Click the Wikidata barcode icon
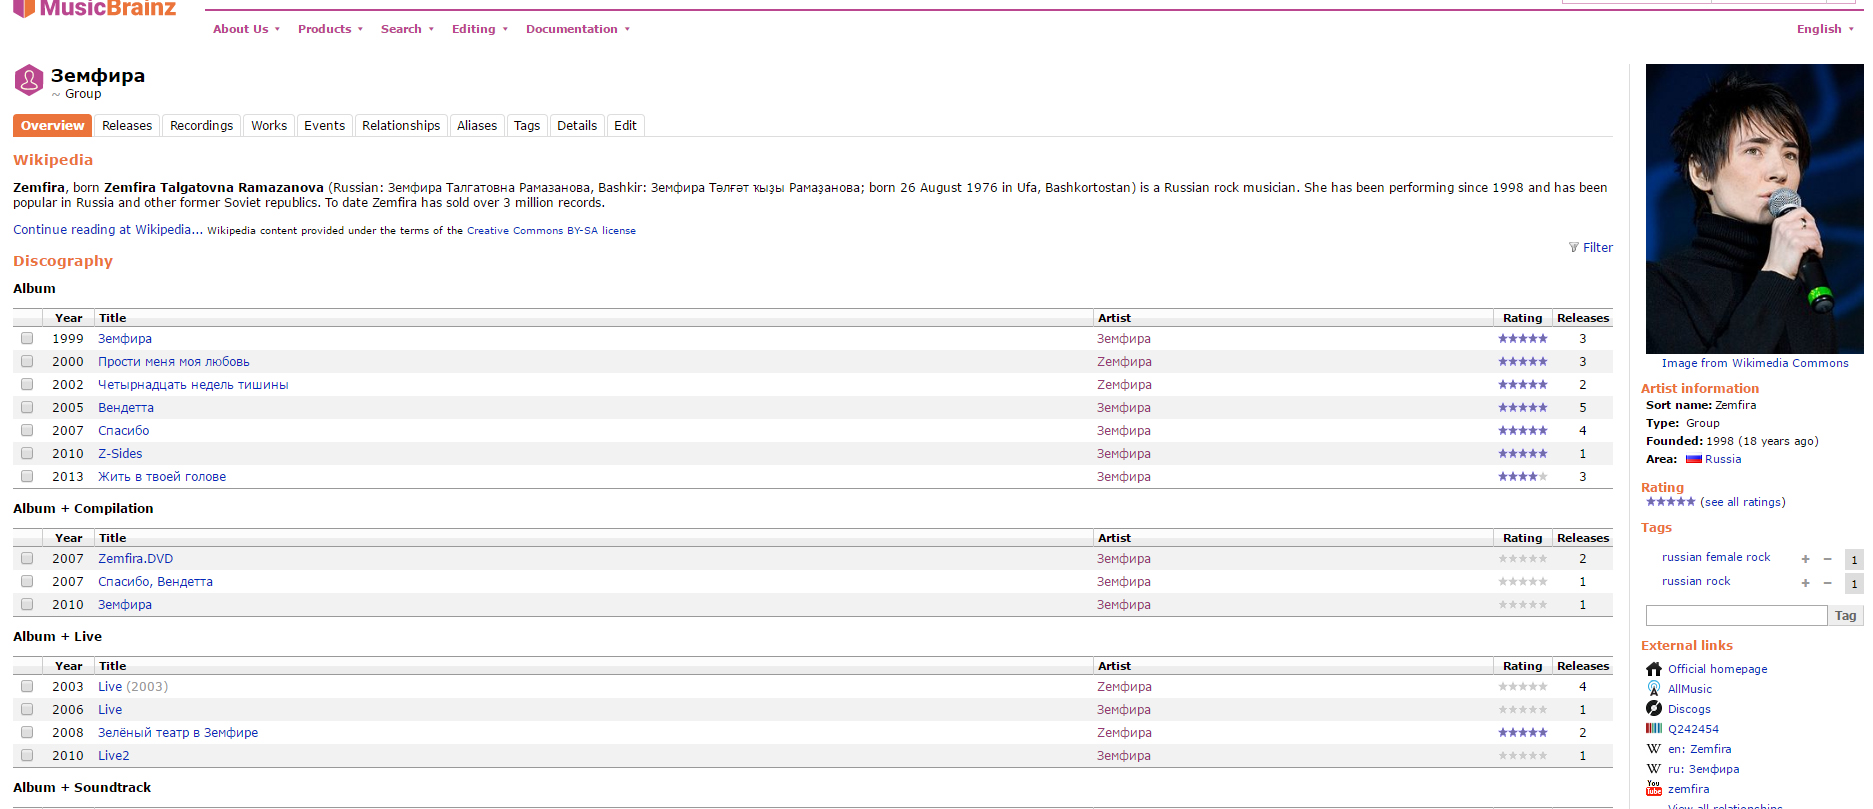Screen dimensions: 1873x809 point(1654,729)
